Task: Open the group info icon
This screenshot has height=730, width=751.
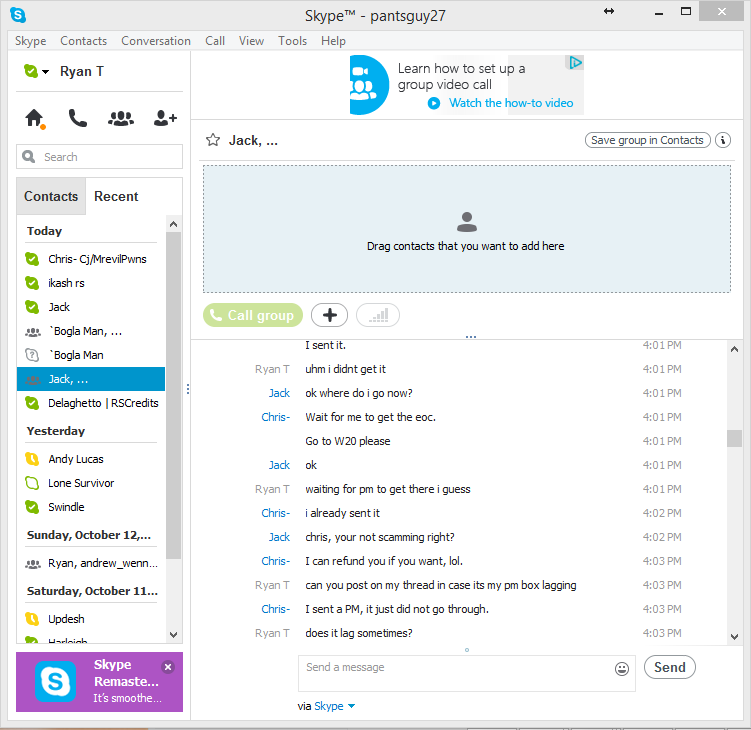Action: tap(723, 140)
